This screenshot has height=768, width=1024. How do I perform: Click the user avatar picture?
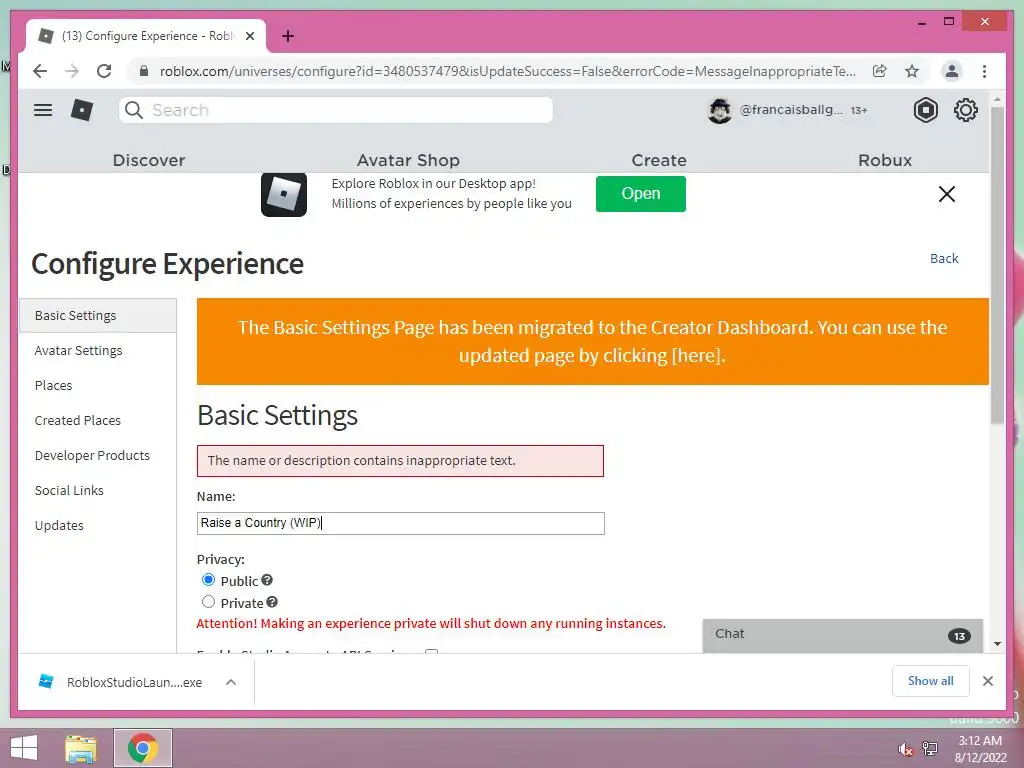point(720,110)
